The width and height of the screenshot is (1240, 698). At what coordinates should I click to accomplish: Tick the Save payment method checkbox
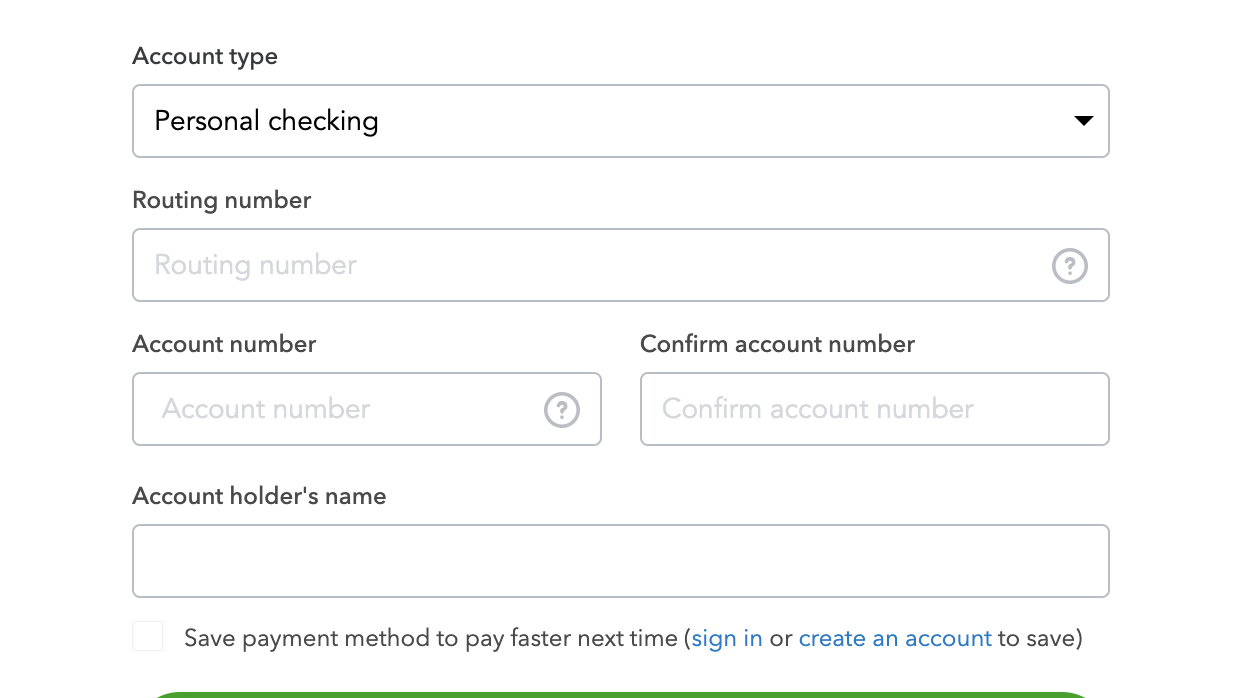coord(148,637)
